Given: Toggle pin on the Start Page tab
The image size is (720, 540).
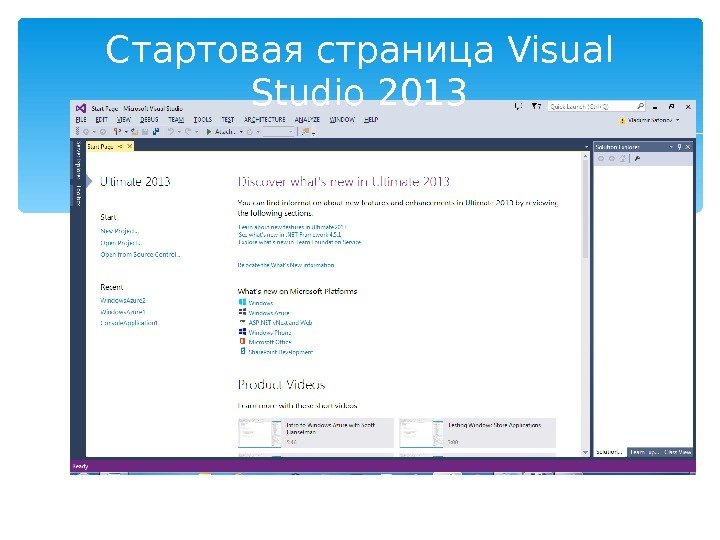Looking at the screenshot, I should 120,146.
